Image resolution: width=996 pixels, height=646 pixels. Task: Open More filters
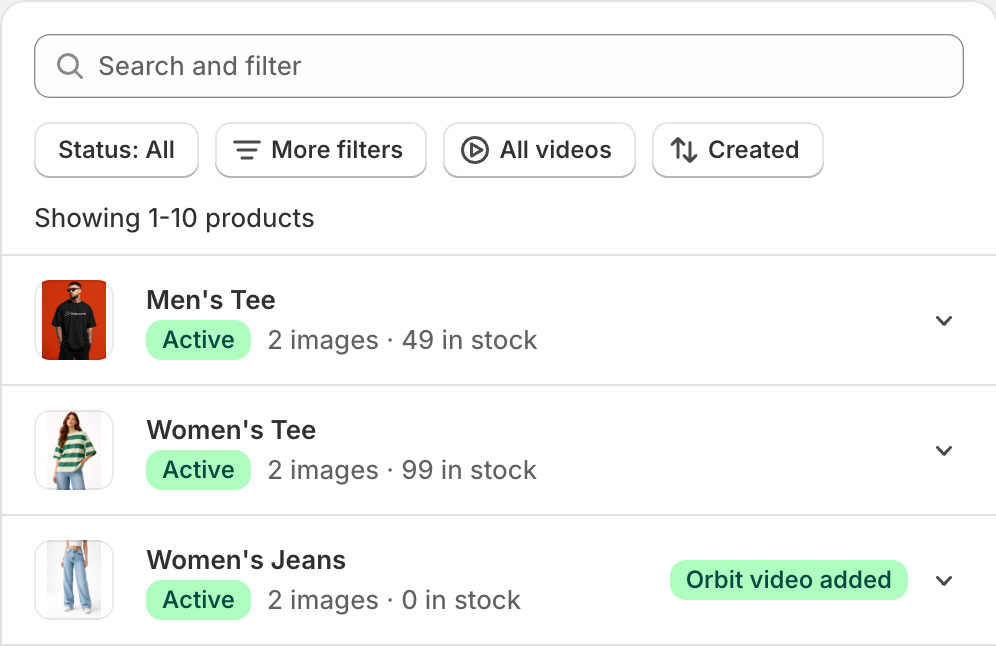[x=321, y=150]
